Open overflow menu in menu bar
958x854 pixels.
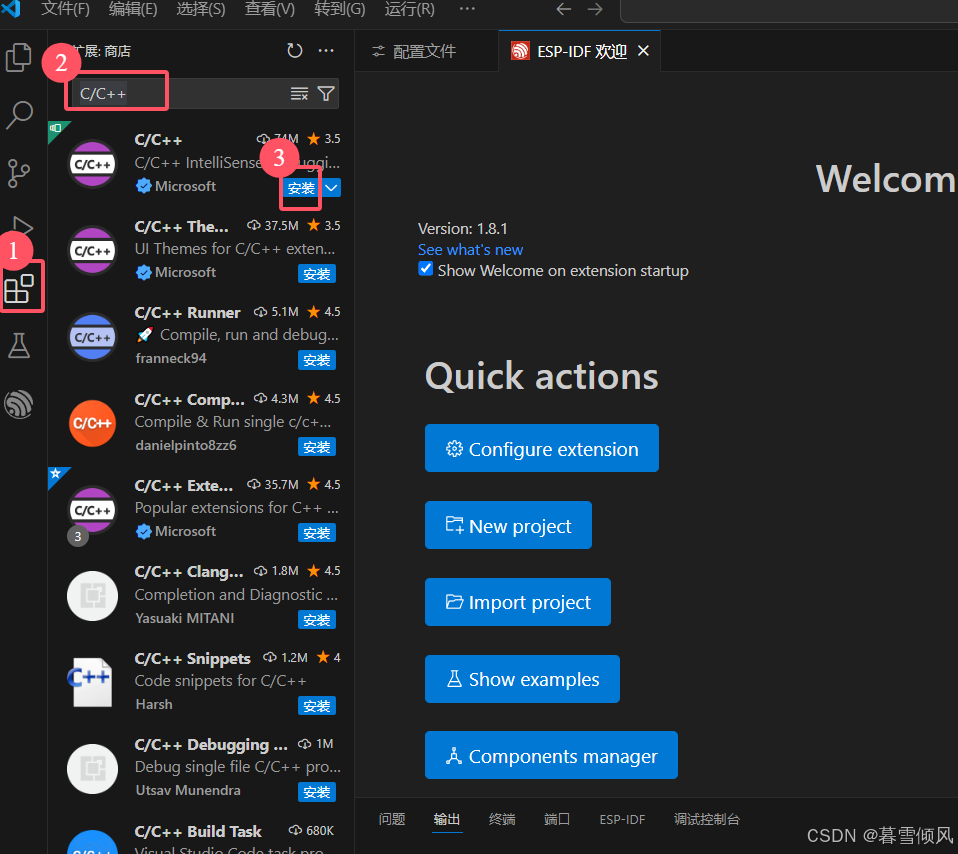click(x=467, y=9)
